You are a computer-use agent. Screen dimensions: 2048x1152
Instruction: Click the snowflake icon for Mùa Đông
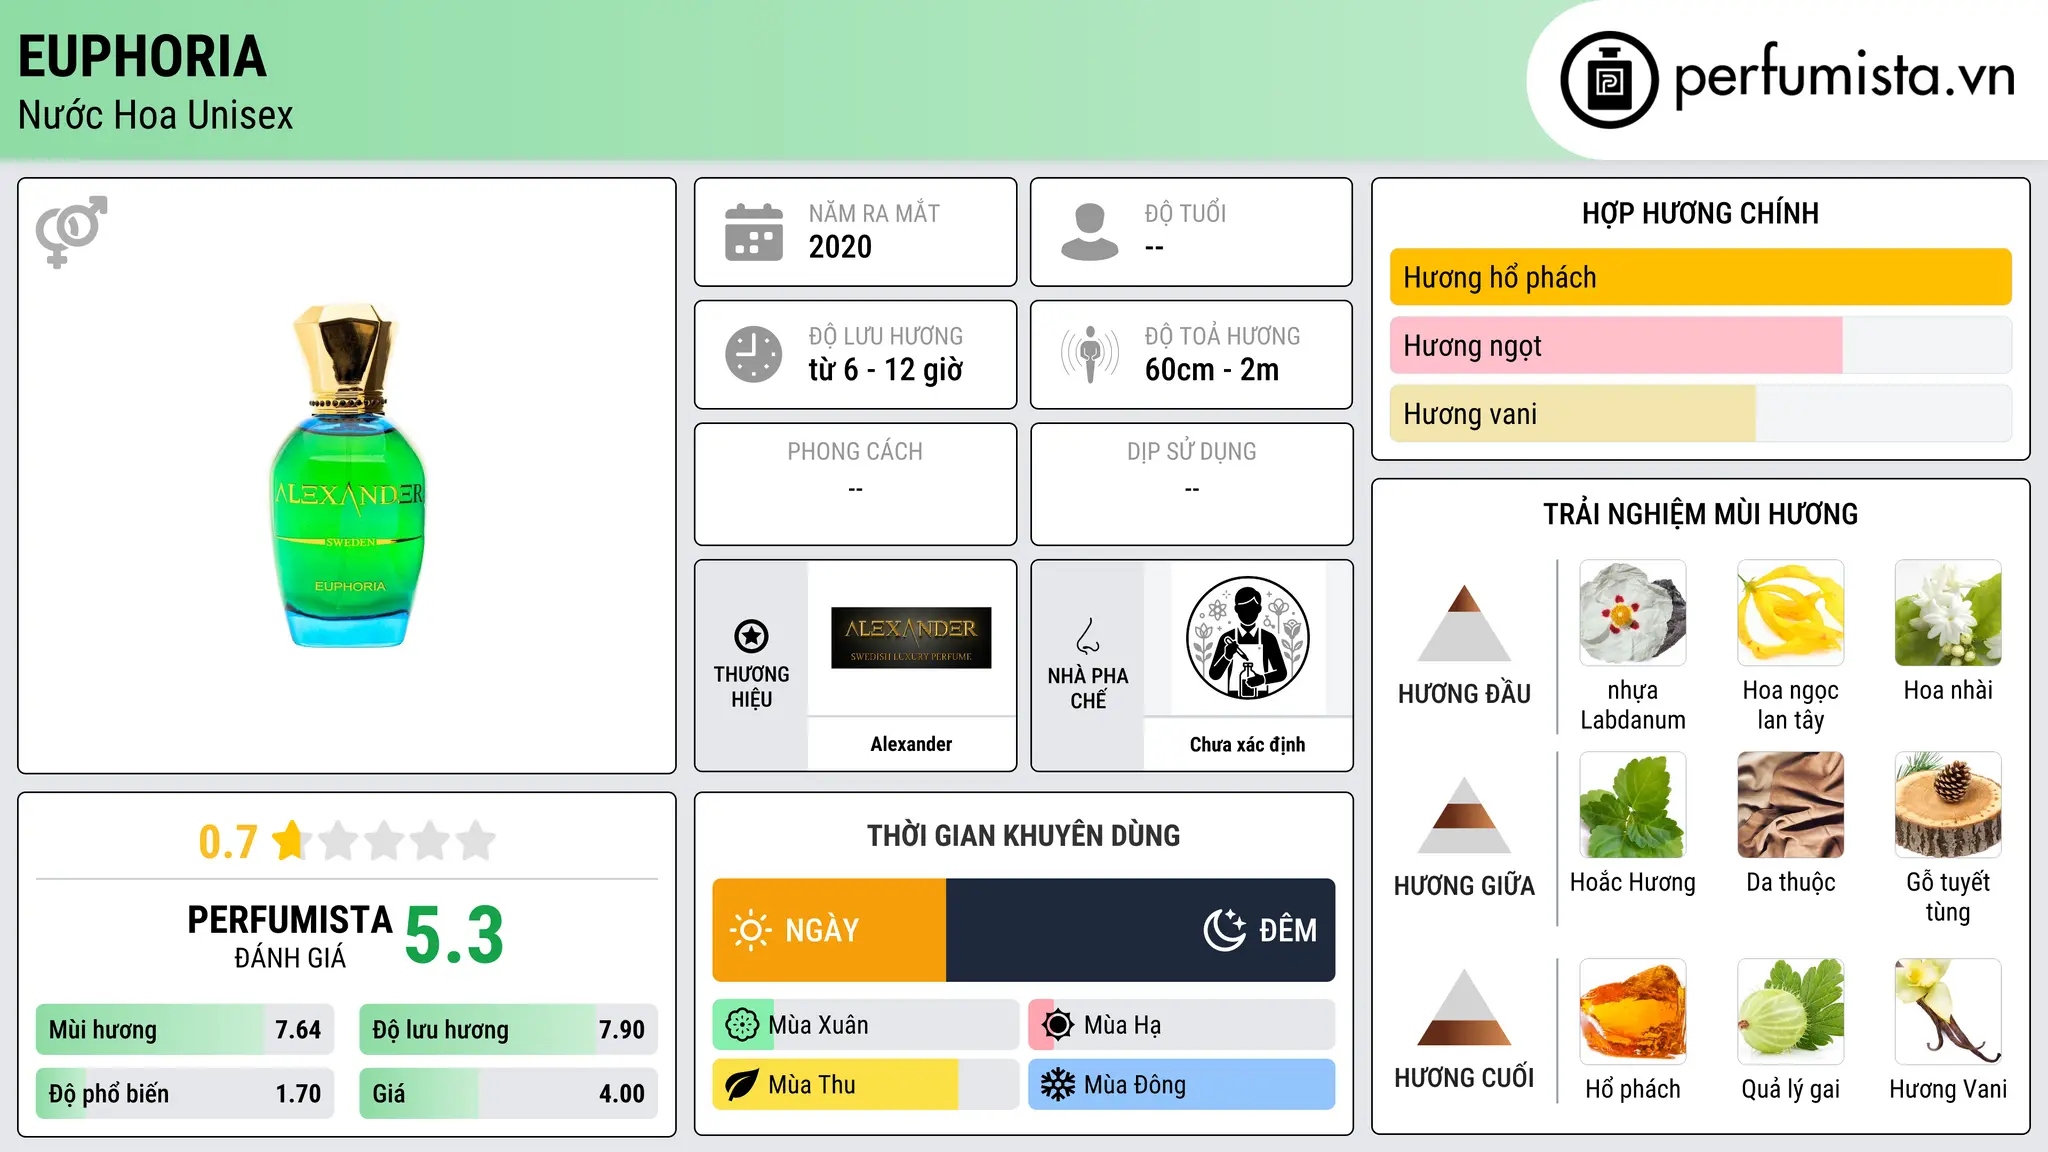click(x=1058, y=1085)
